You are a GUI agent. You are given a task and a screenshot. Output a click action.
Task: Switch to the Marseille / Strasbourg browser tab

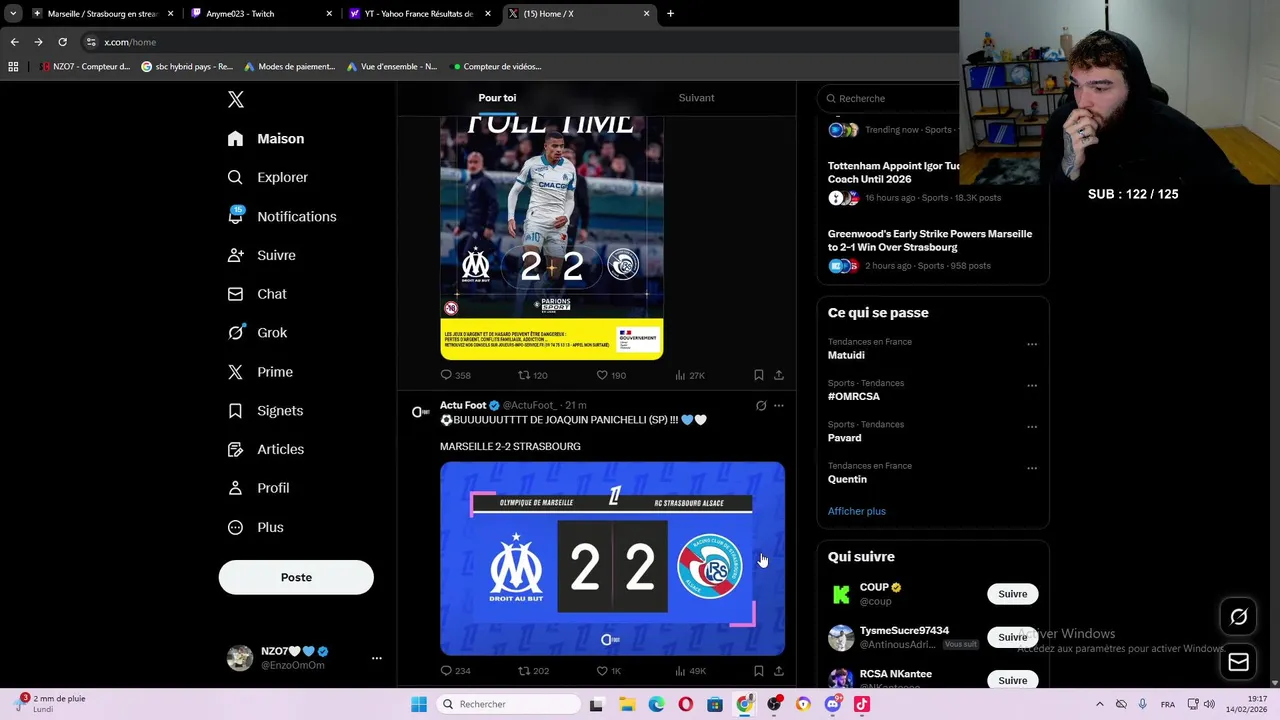click(x=101, y=13)
